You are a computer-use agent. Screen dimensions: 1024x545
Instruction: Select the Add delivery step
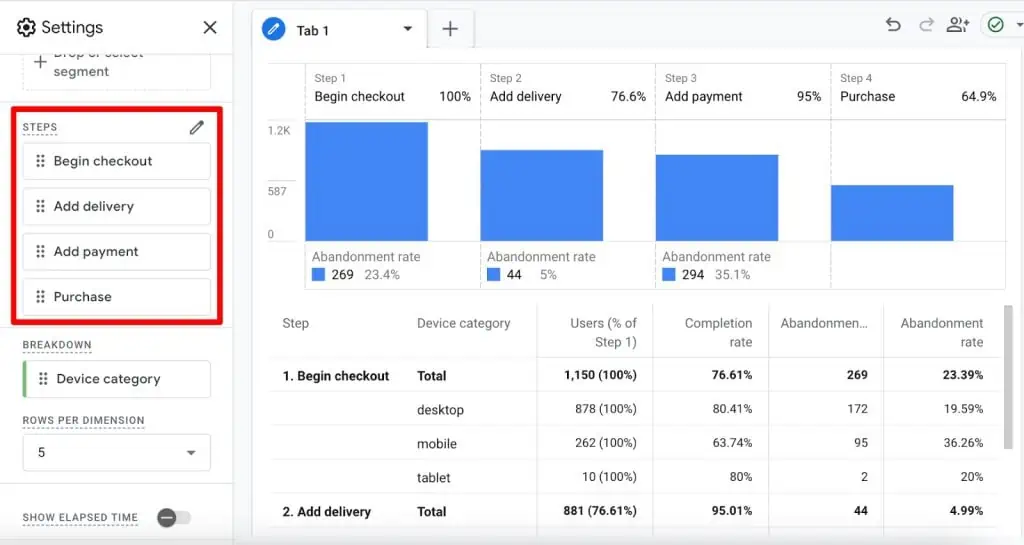tap(116, 206)
